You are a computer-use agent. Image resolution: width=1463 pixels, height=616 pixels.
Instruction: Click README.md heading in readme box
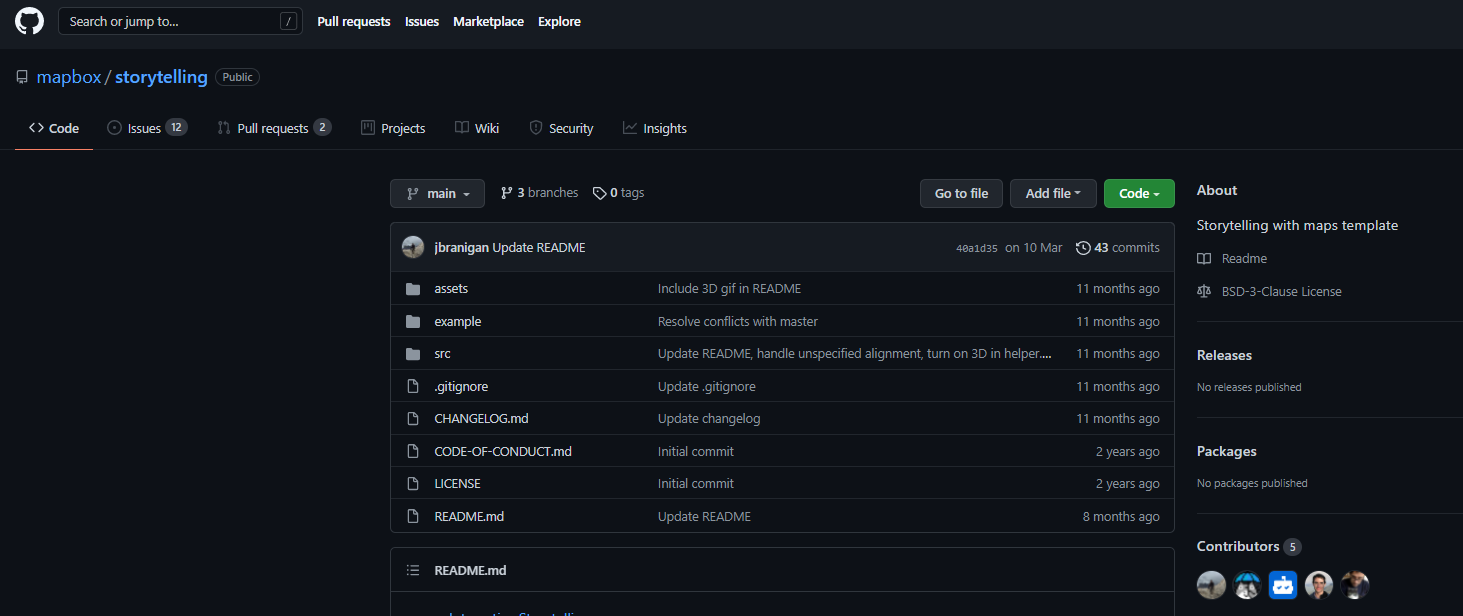[x=470, y=570]
